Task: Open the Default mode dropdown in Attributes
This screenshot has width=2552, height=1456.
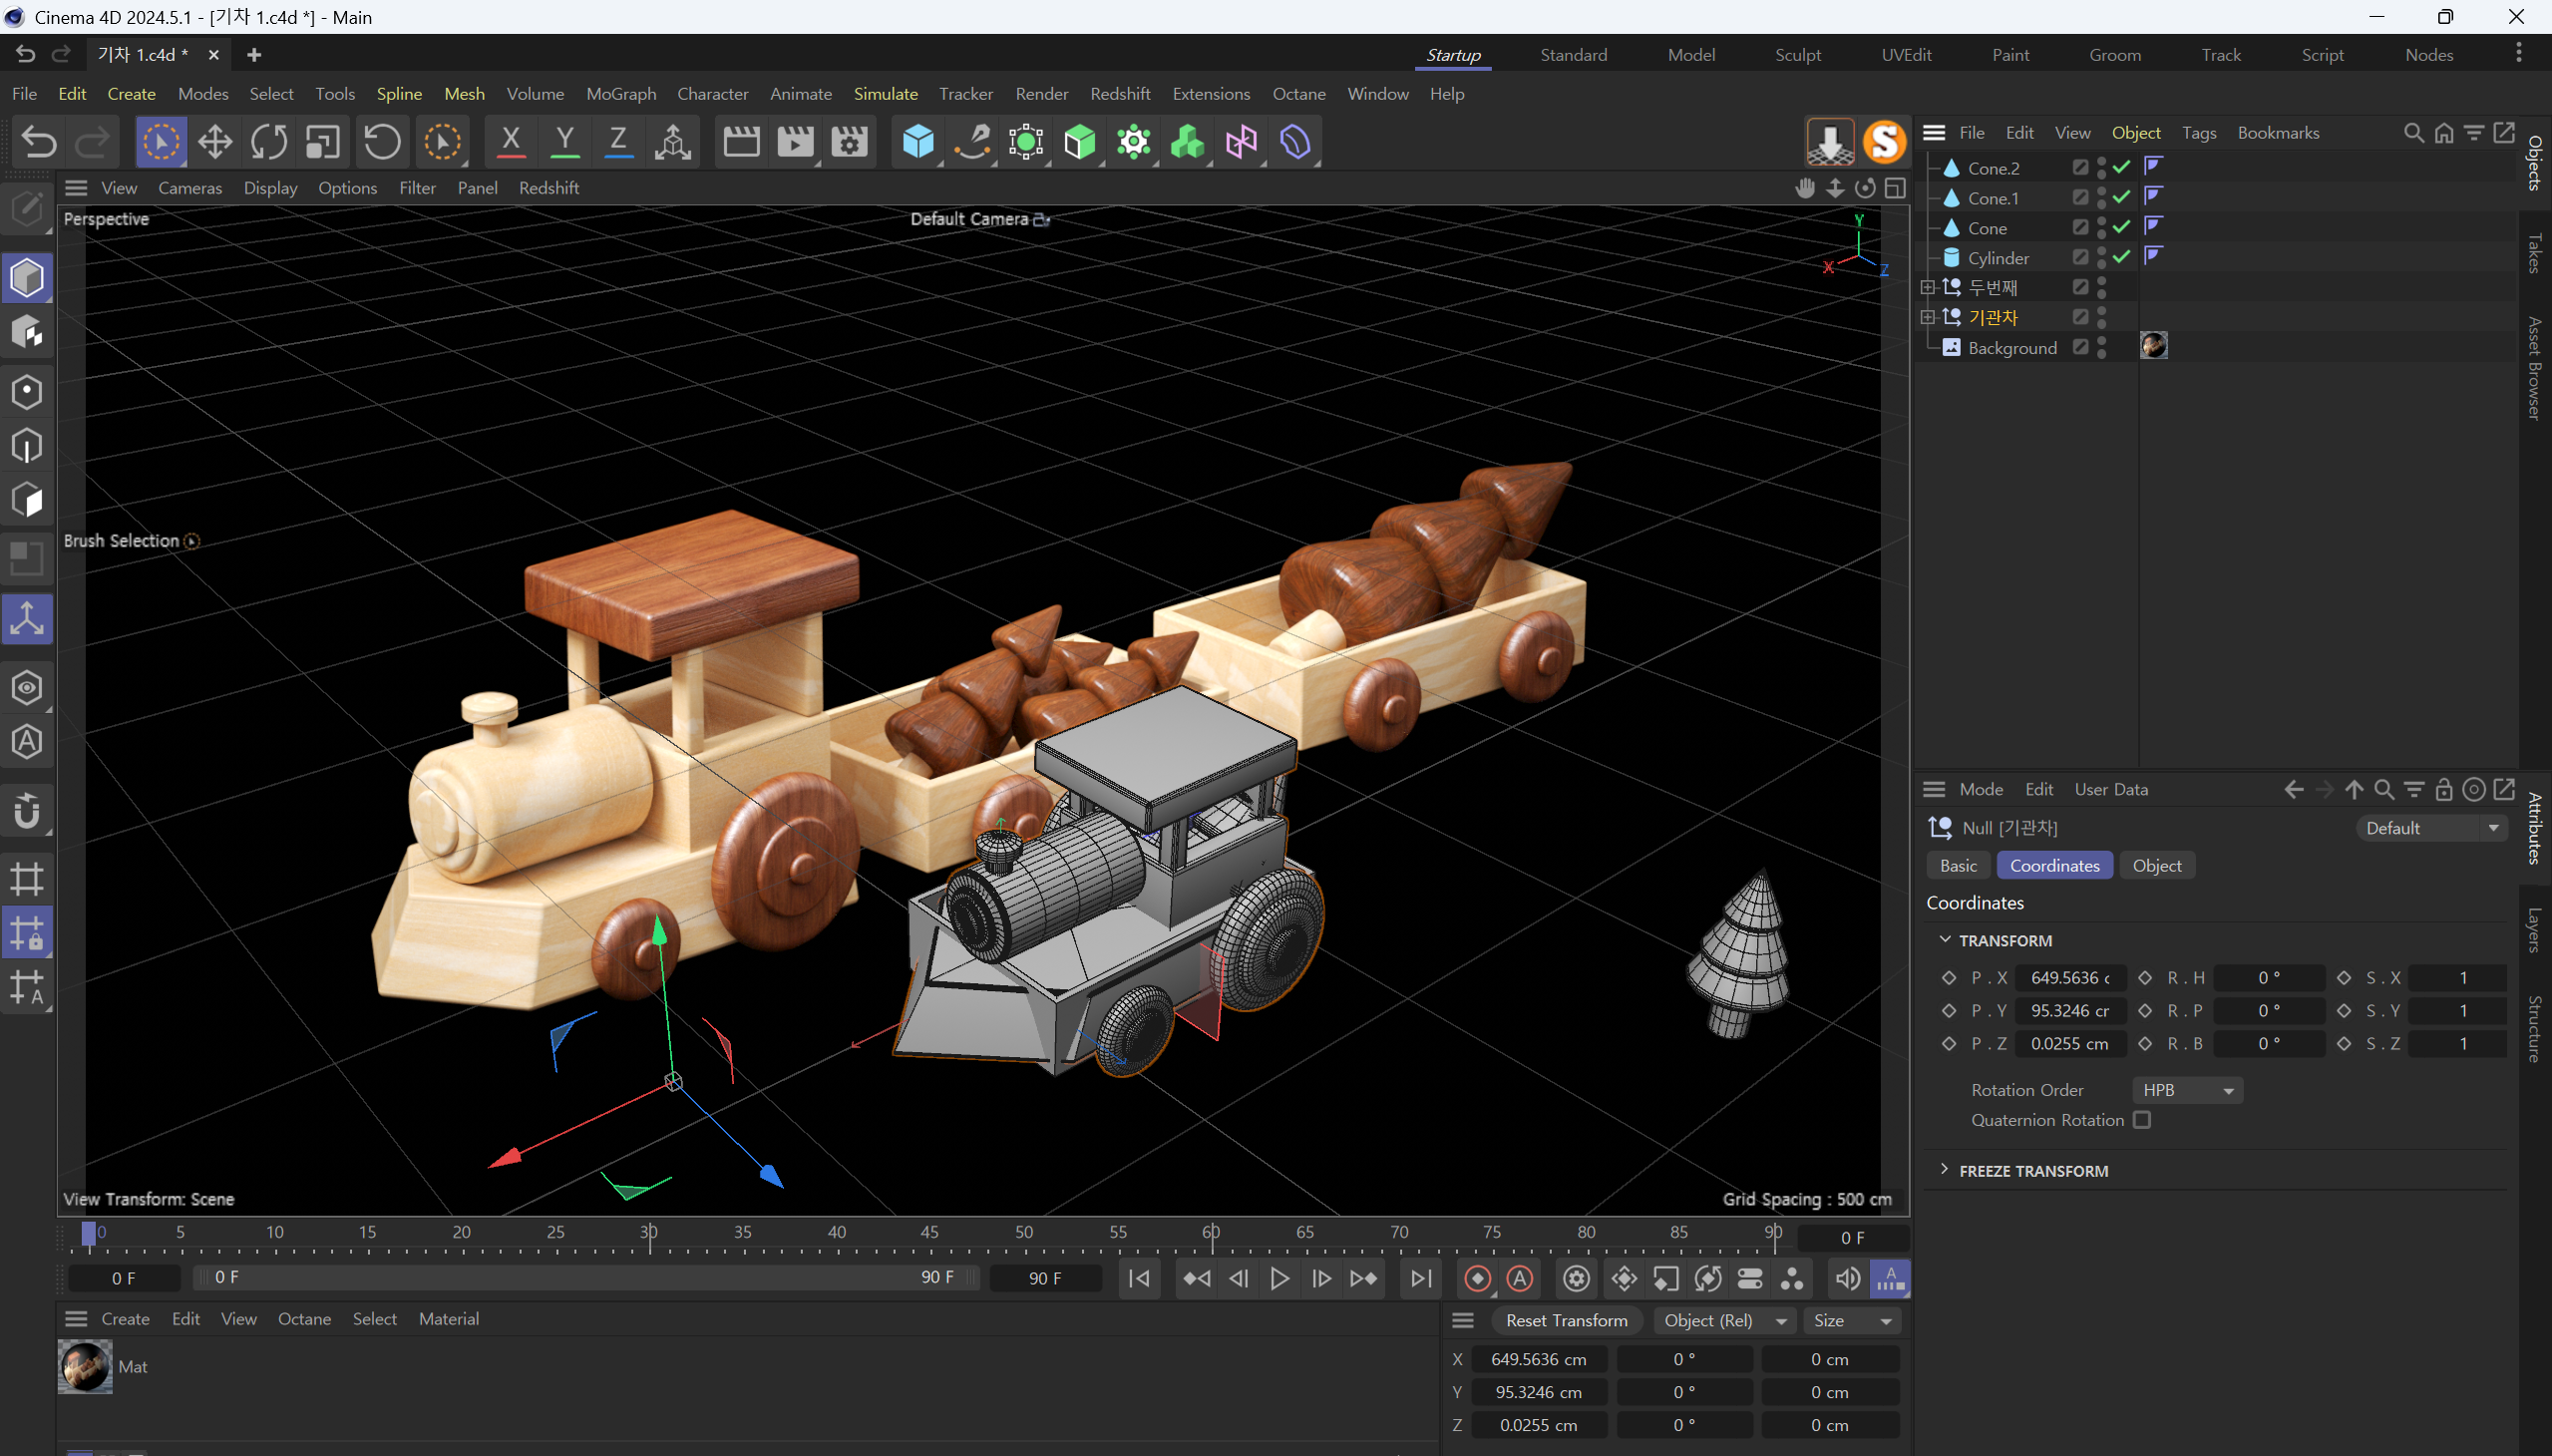Action: (x=2432, y=828)
